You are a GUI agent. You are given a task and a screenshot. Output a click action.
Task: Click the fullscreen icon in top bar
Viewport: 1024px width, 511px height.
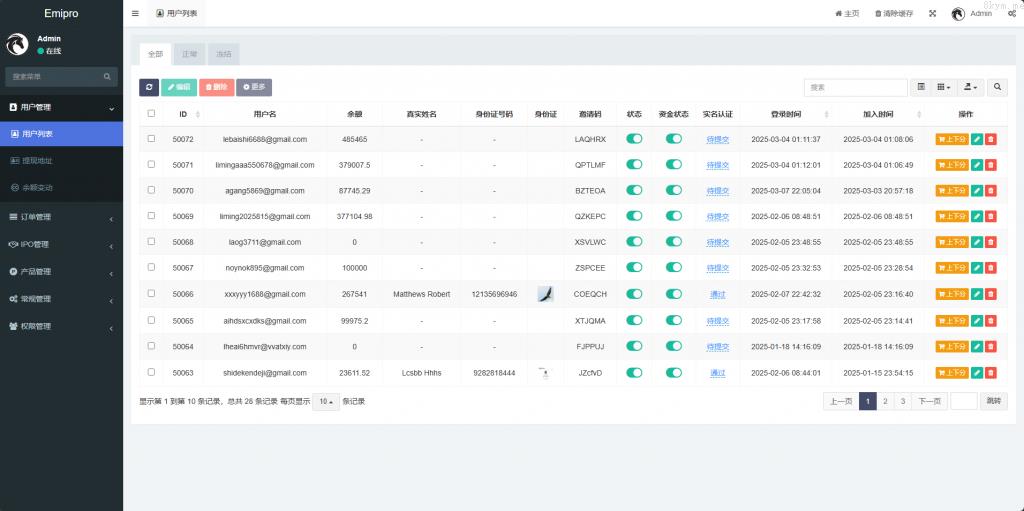pyautogui.click(x=932, y=13)
